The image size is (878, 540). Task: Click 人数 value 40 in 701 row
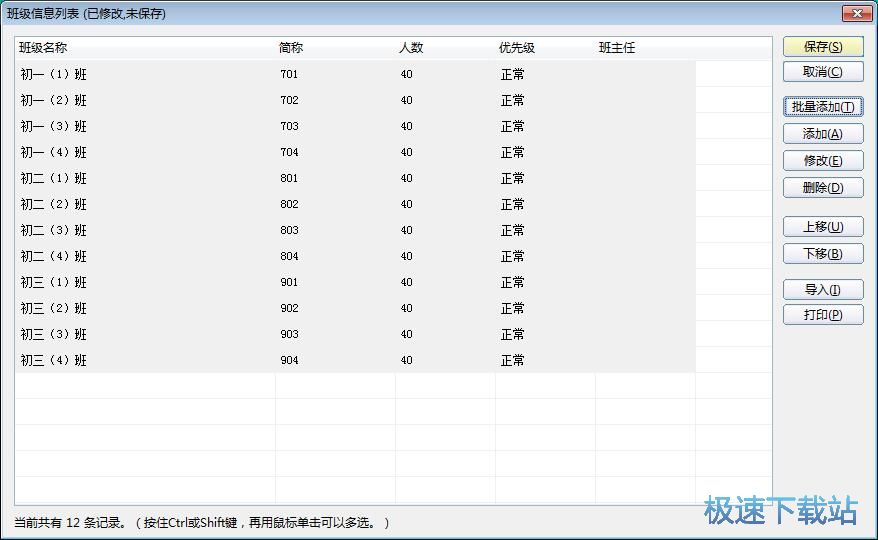(407, 74)
